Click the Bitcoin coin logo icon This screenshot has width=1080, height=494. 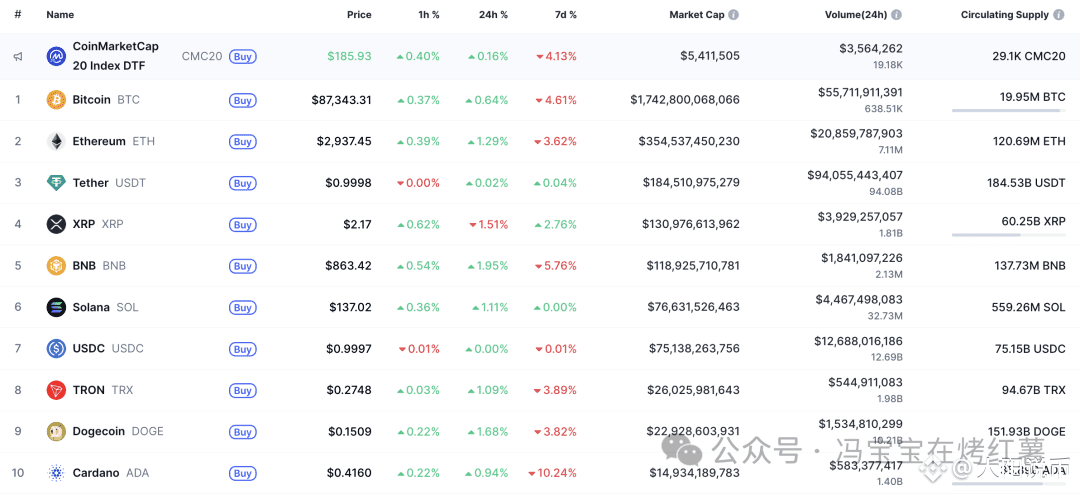click(56, 100)
